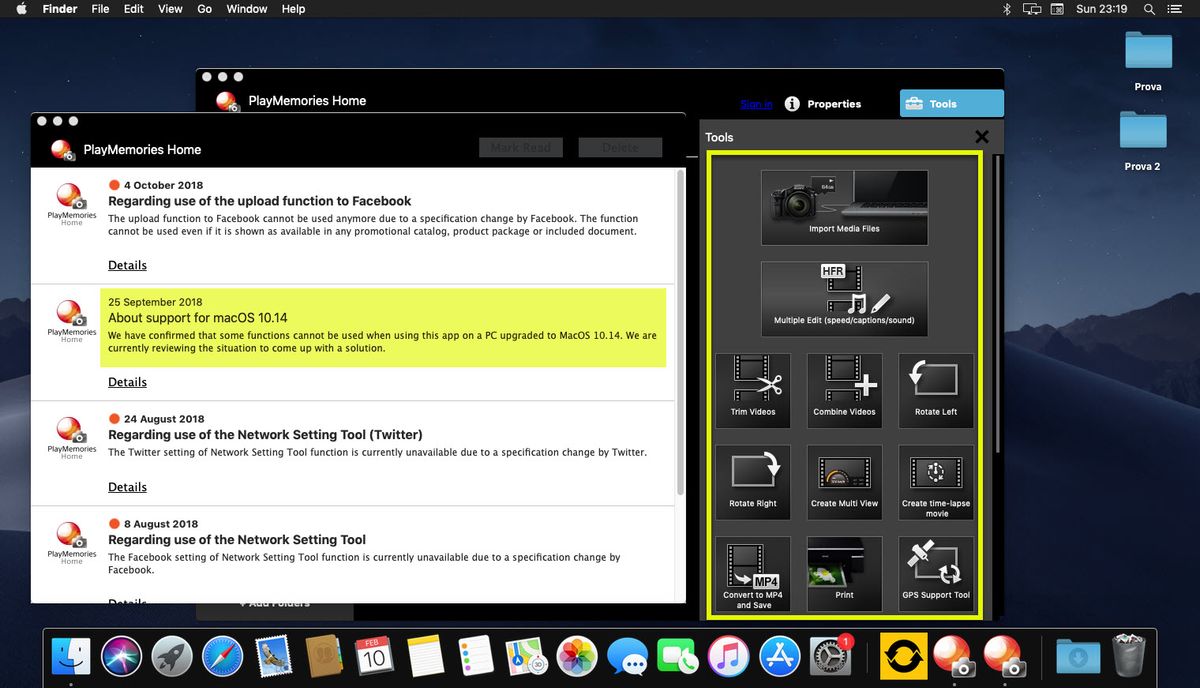Start the Create time-lapse movie tool
This screenshot has height=688, width=1200.
[x=935, y=481]
